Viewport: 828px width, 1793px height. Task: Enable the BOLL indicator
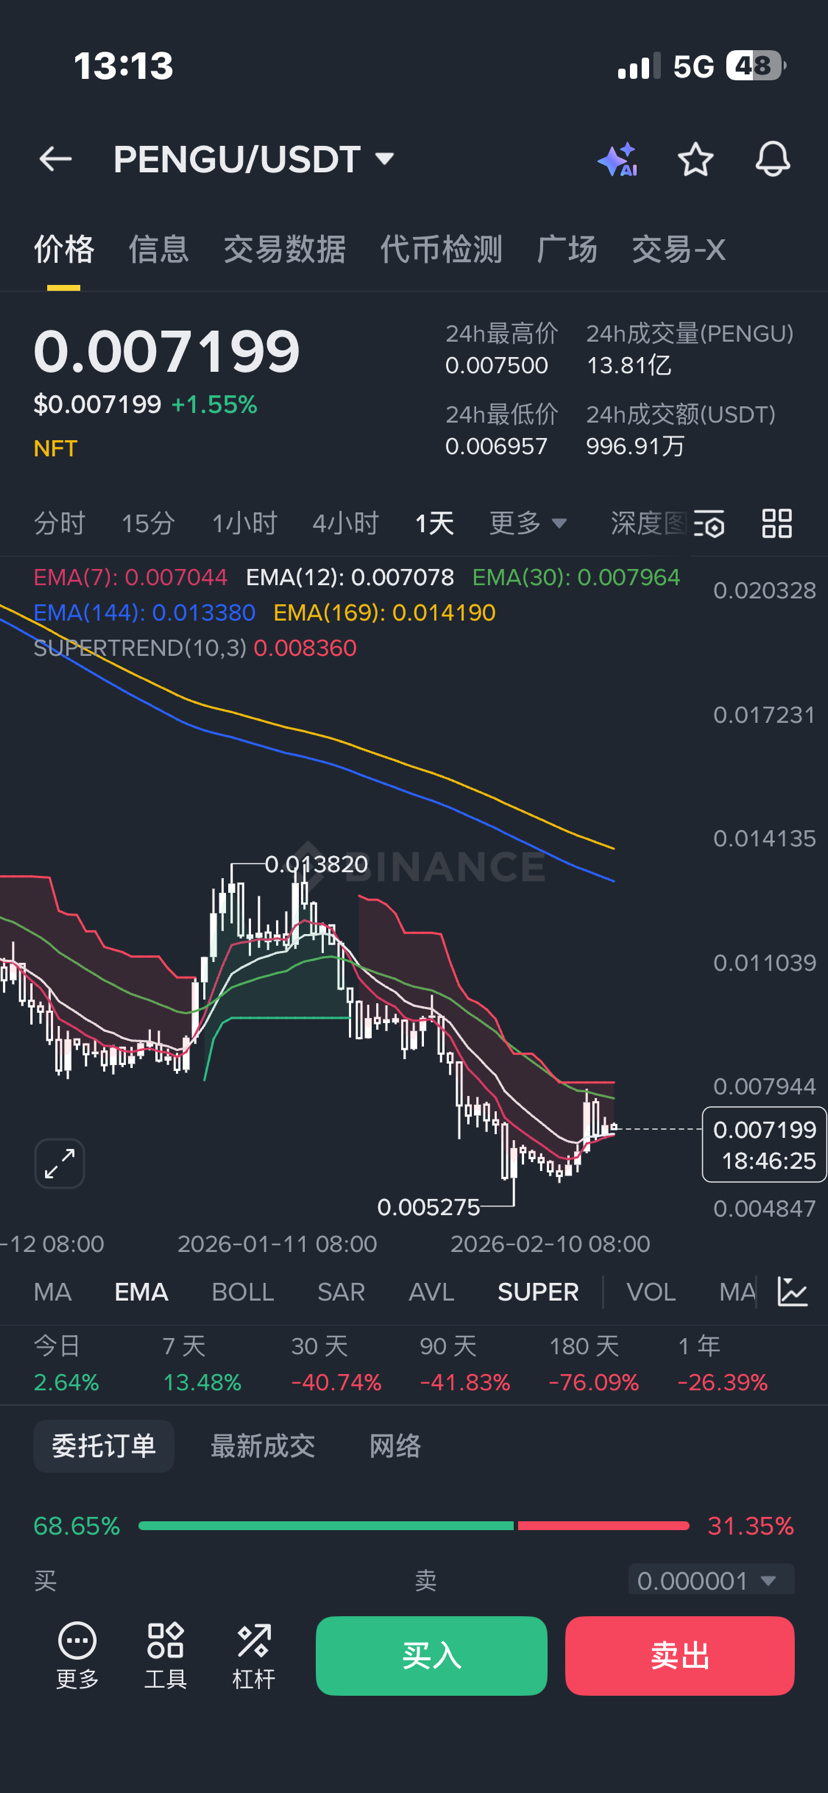pos(242,1292)
